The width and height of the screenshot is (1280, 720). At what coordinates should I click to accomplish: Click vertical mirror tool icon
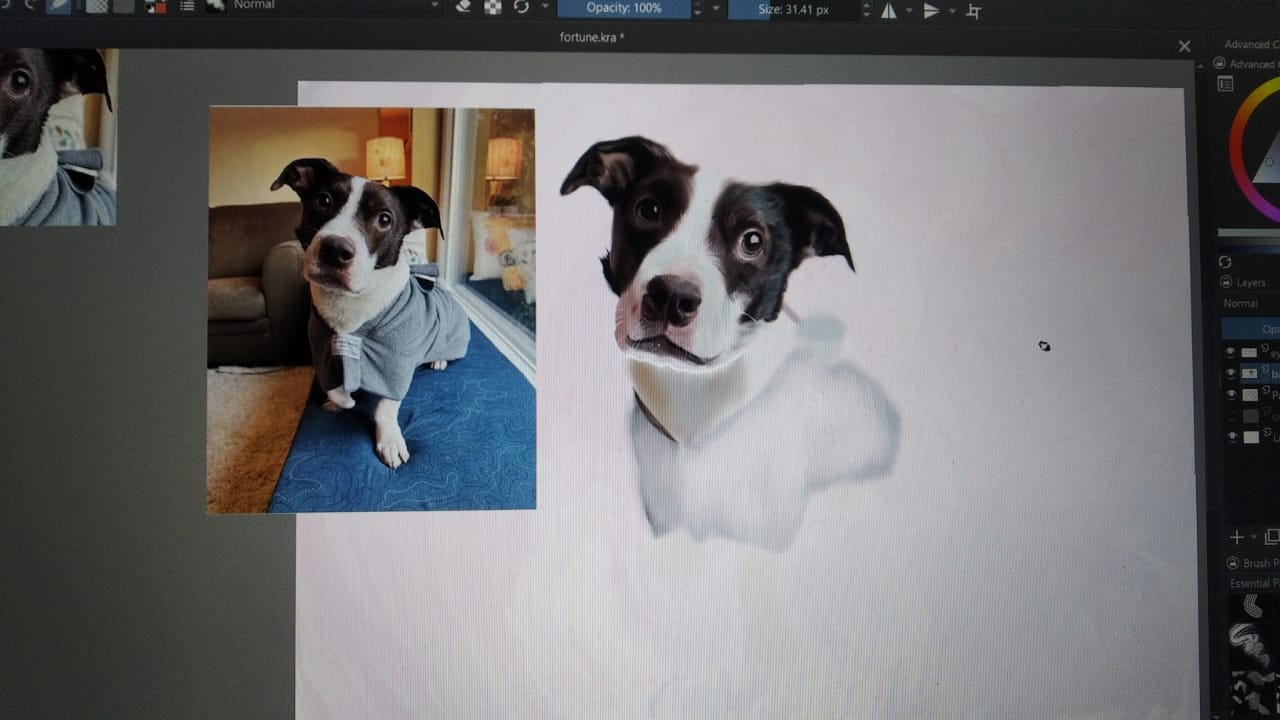pos(931,11)
